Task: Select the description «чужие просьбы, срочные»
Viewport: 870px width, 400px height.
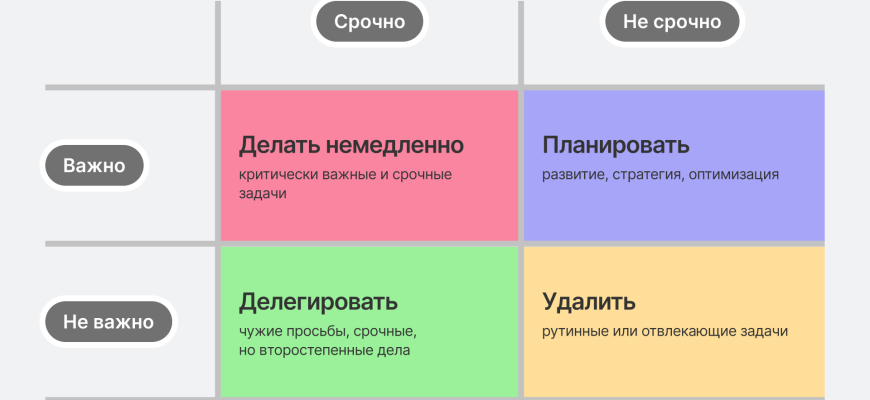Action: tap(327, 331)
